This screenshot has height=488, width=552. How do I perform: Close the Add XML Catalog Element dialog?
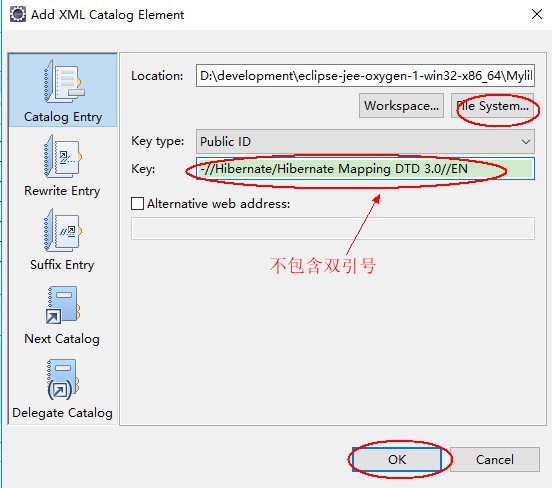click(537, 14)
